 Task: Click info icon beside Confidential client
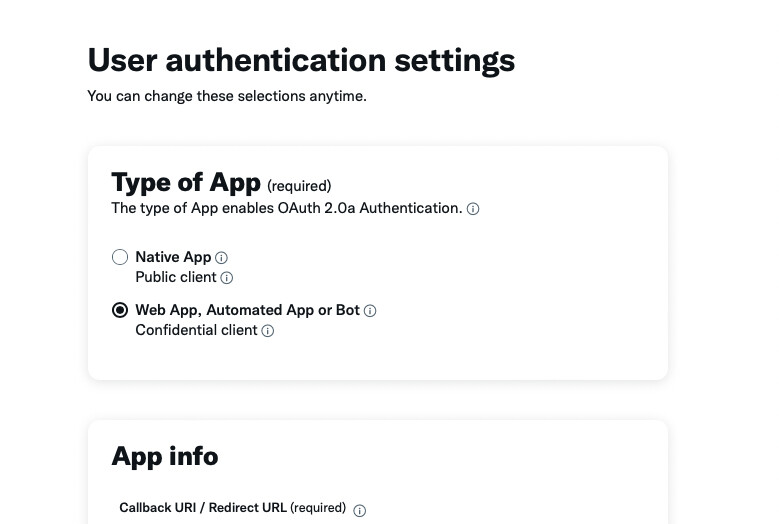click(x=267, y=331)
